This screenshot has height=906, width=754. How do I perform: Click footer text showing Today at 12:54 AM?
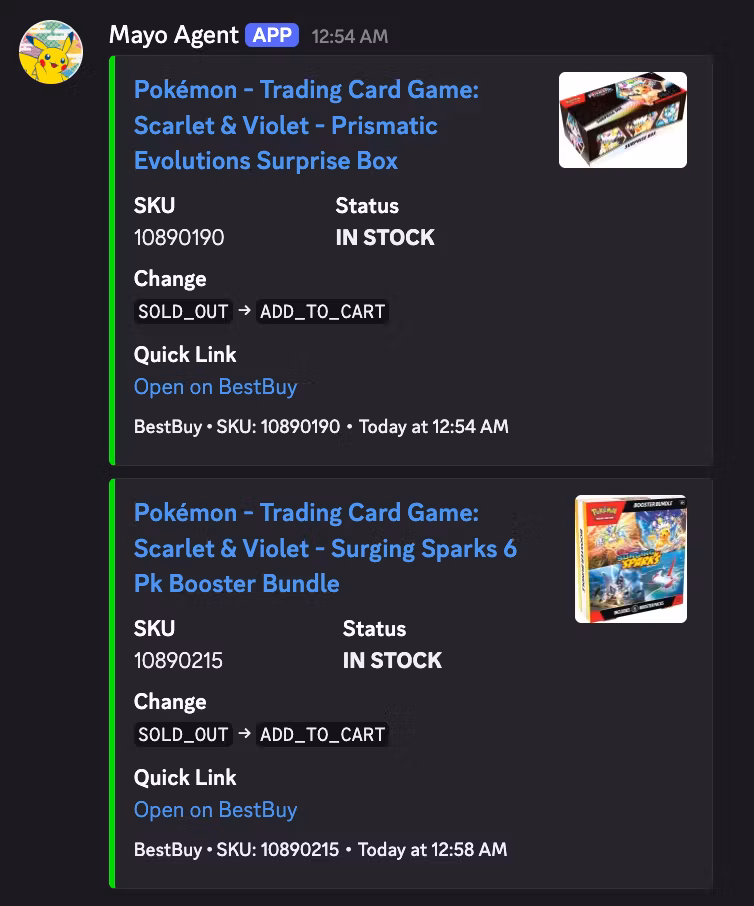click(434, 426)
